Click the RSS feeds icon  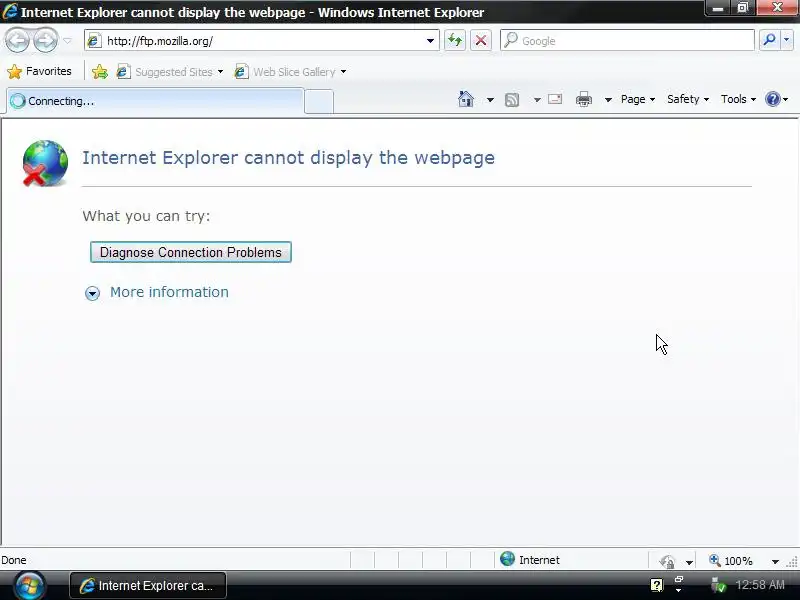pyautogui.click(x=512, y=99)
